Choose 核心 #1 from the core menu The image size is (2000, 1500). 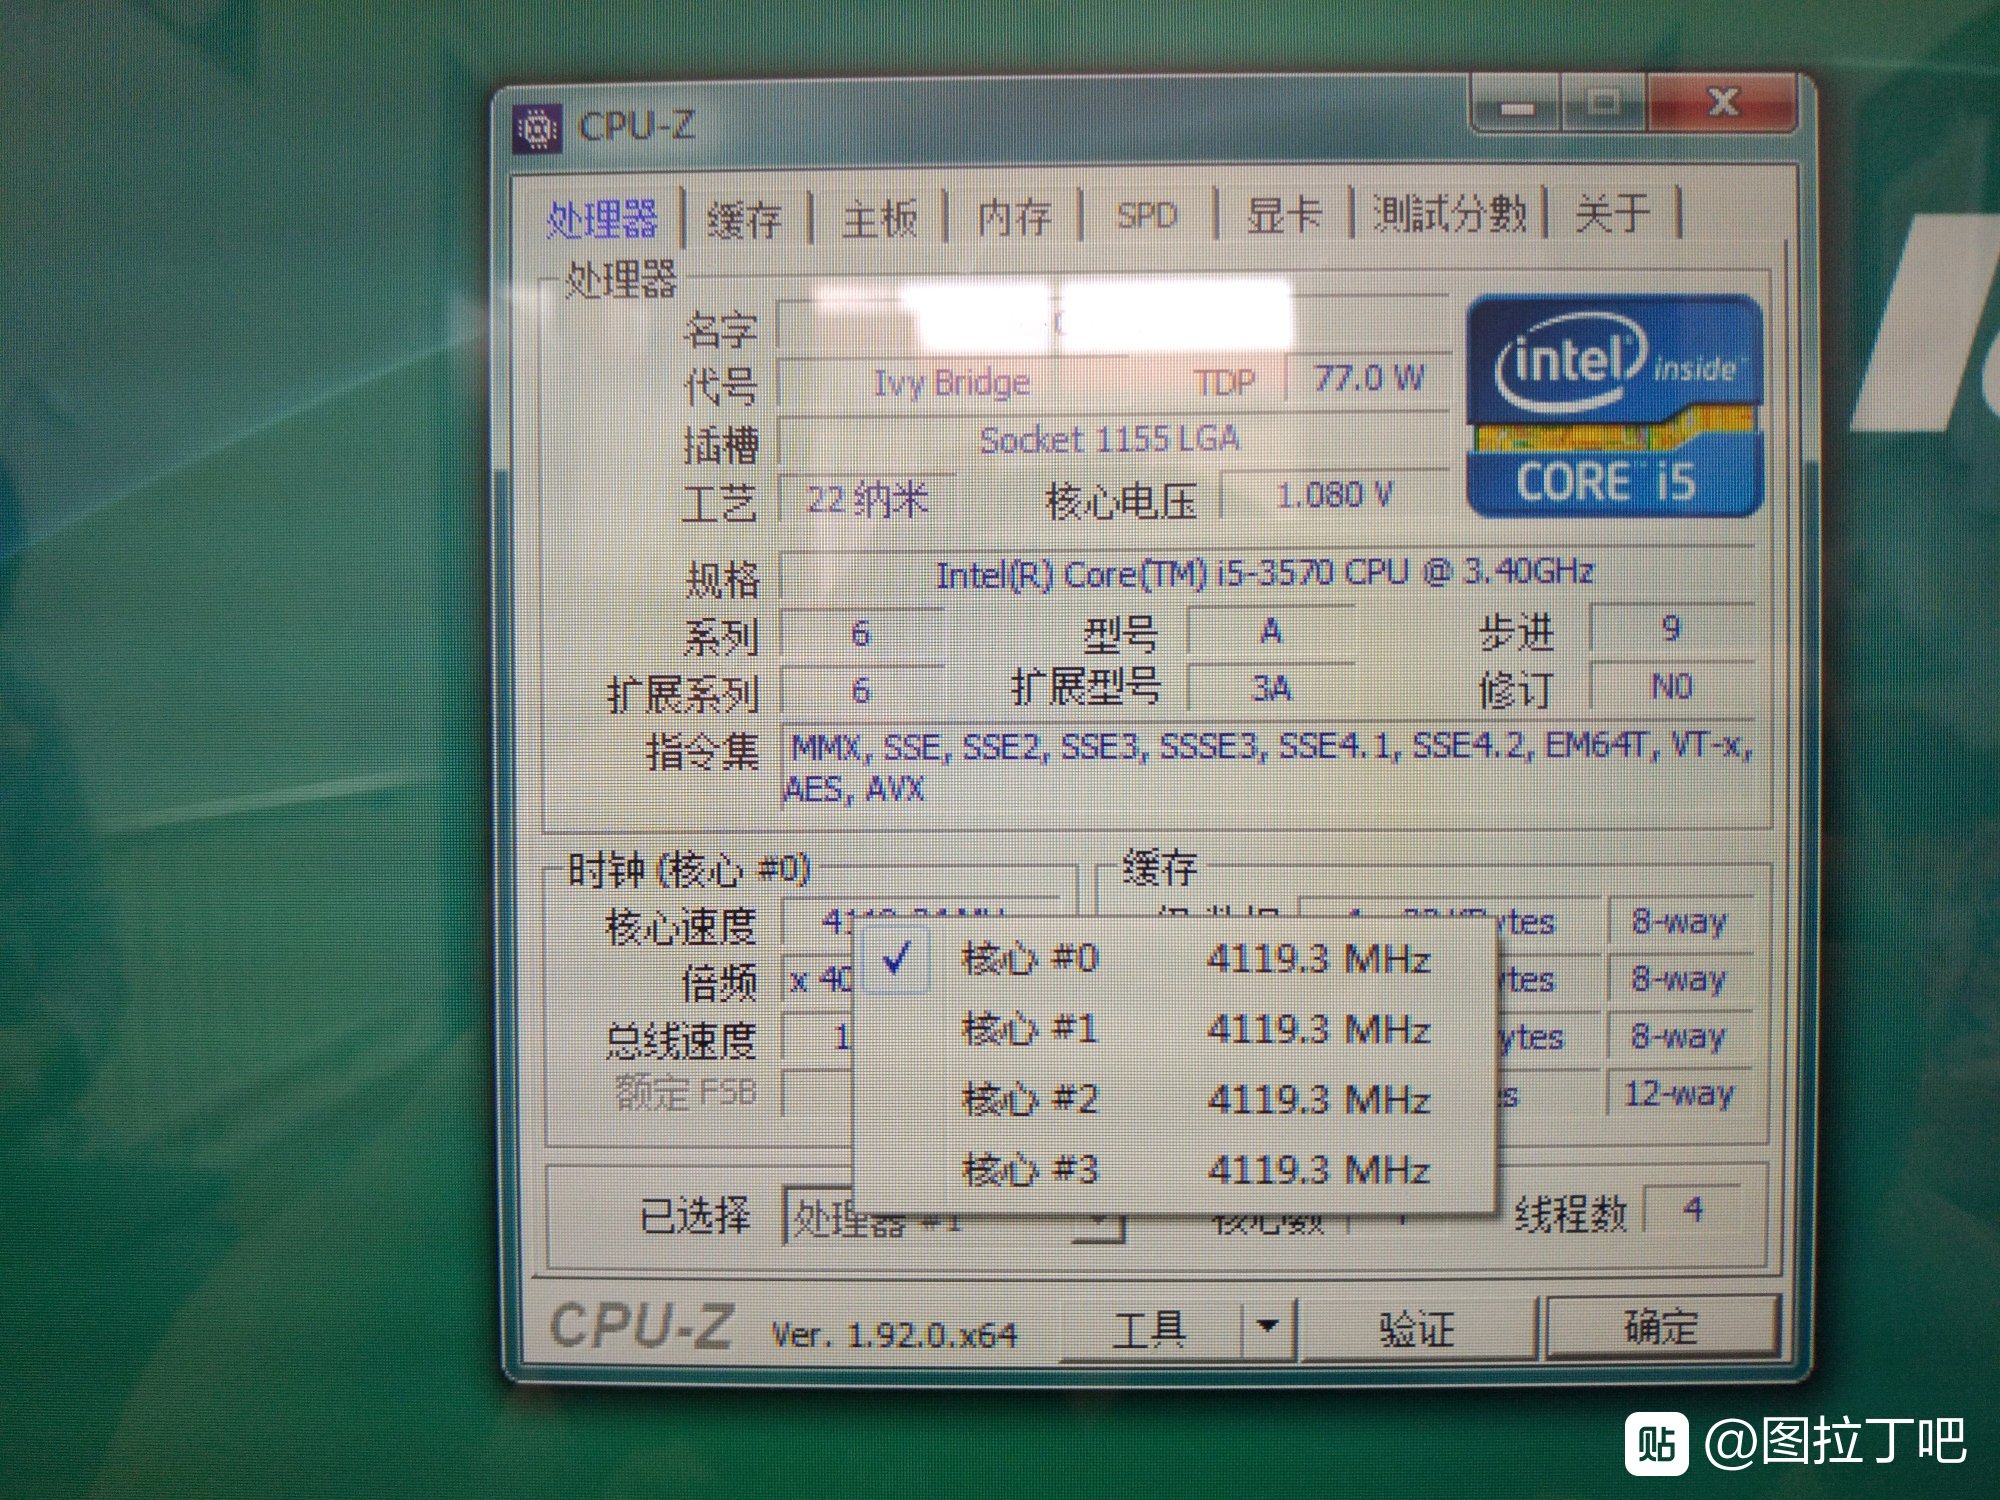pos(1175,1029)
